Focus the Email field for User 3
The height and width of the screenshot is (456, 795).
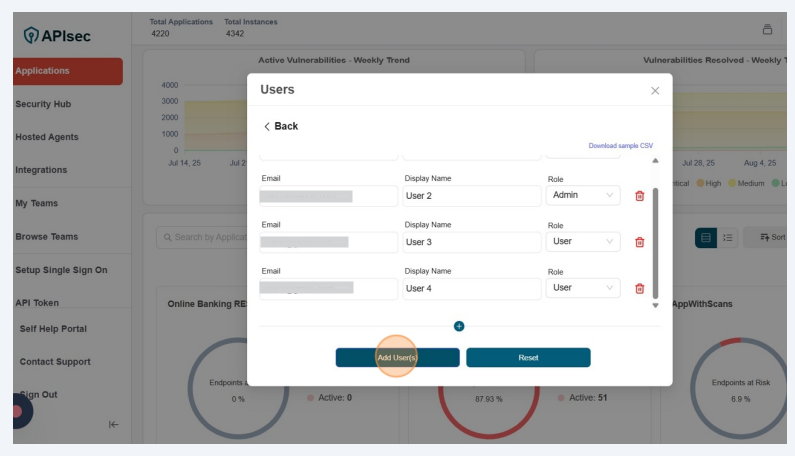[x=328, y=242]
